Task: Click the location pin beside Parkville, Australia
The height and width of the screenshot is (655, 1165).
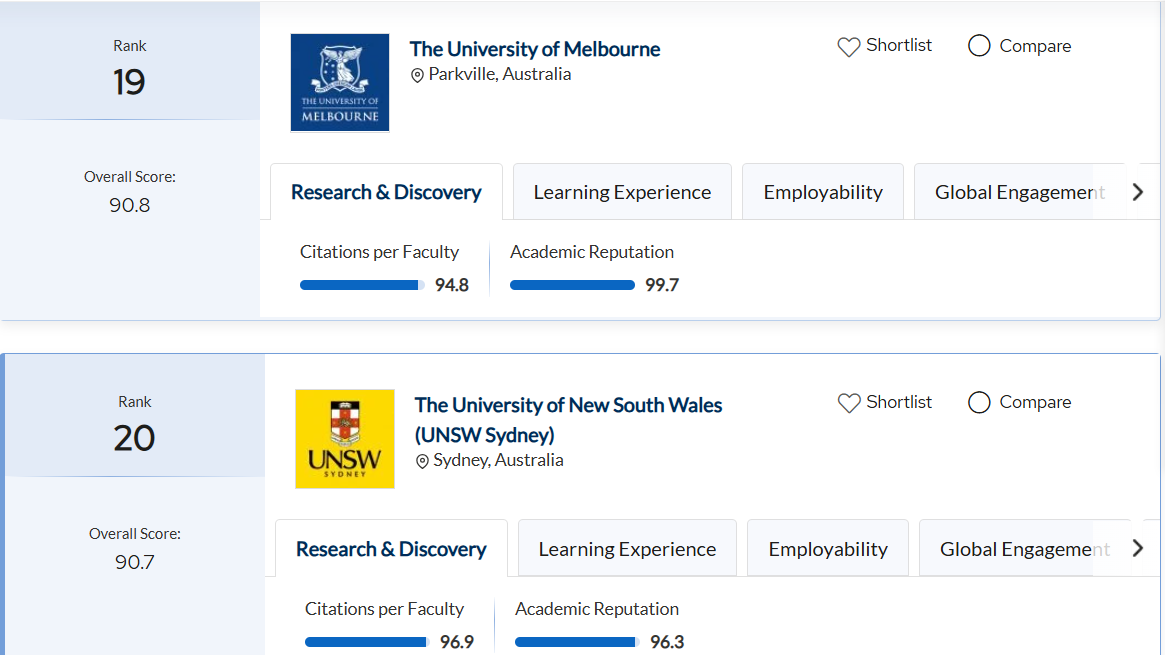Action: coord(418,75)
